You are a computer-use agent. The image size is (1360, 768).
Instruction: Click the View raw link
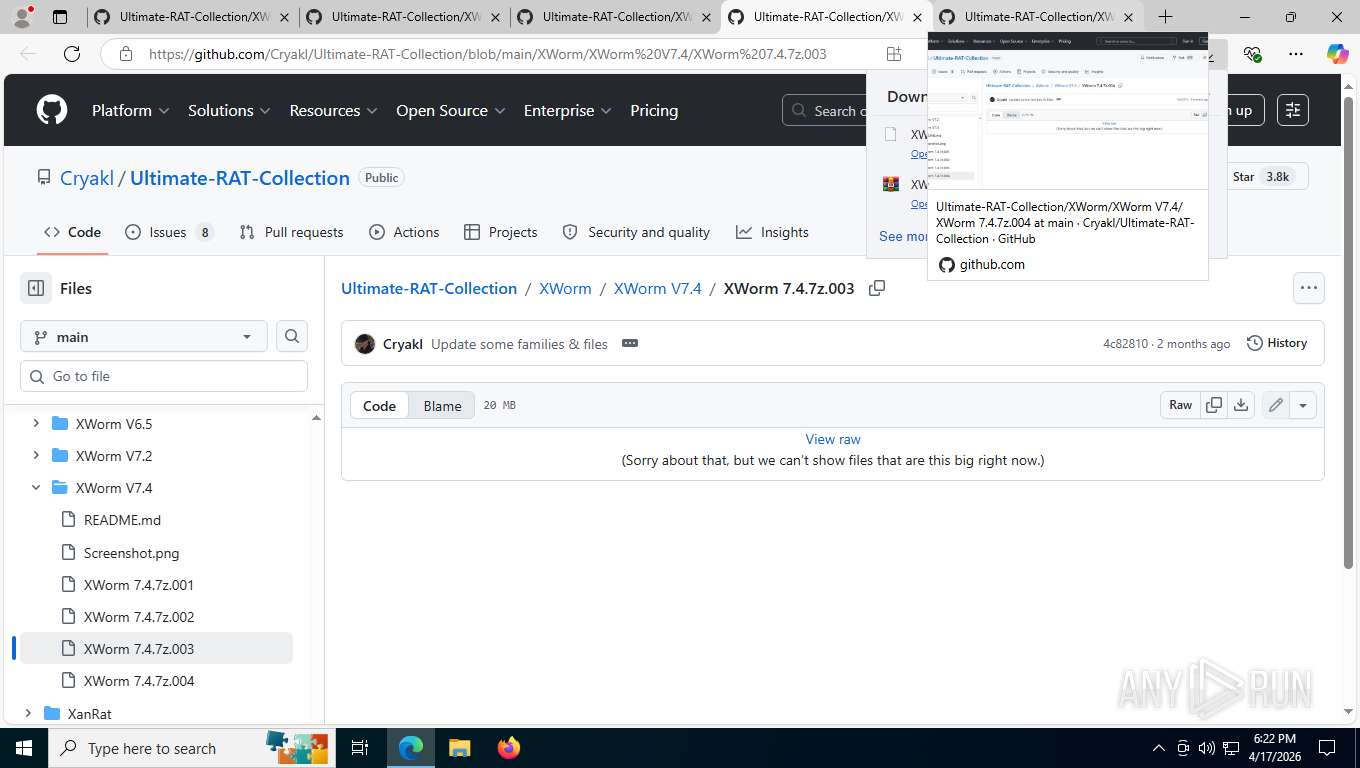(x=833, y=439)
